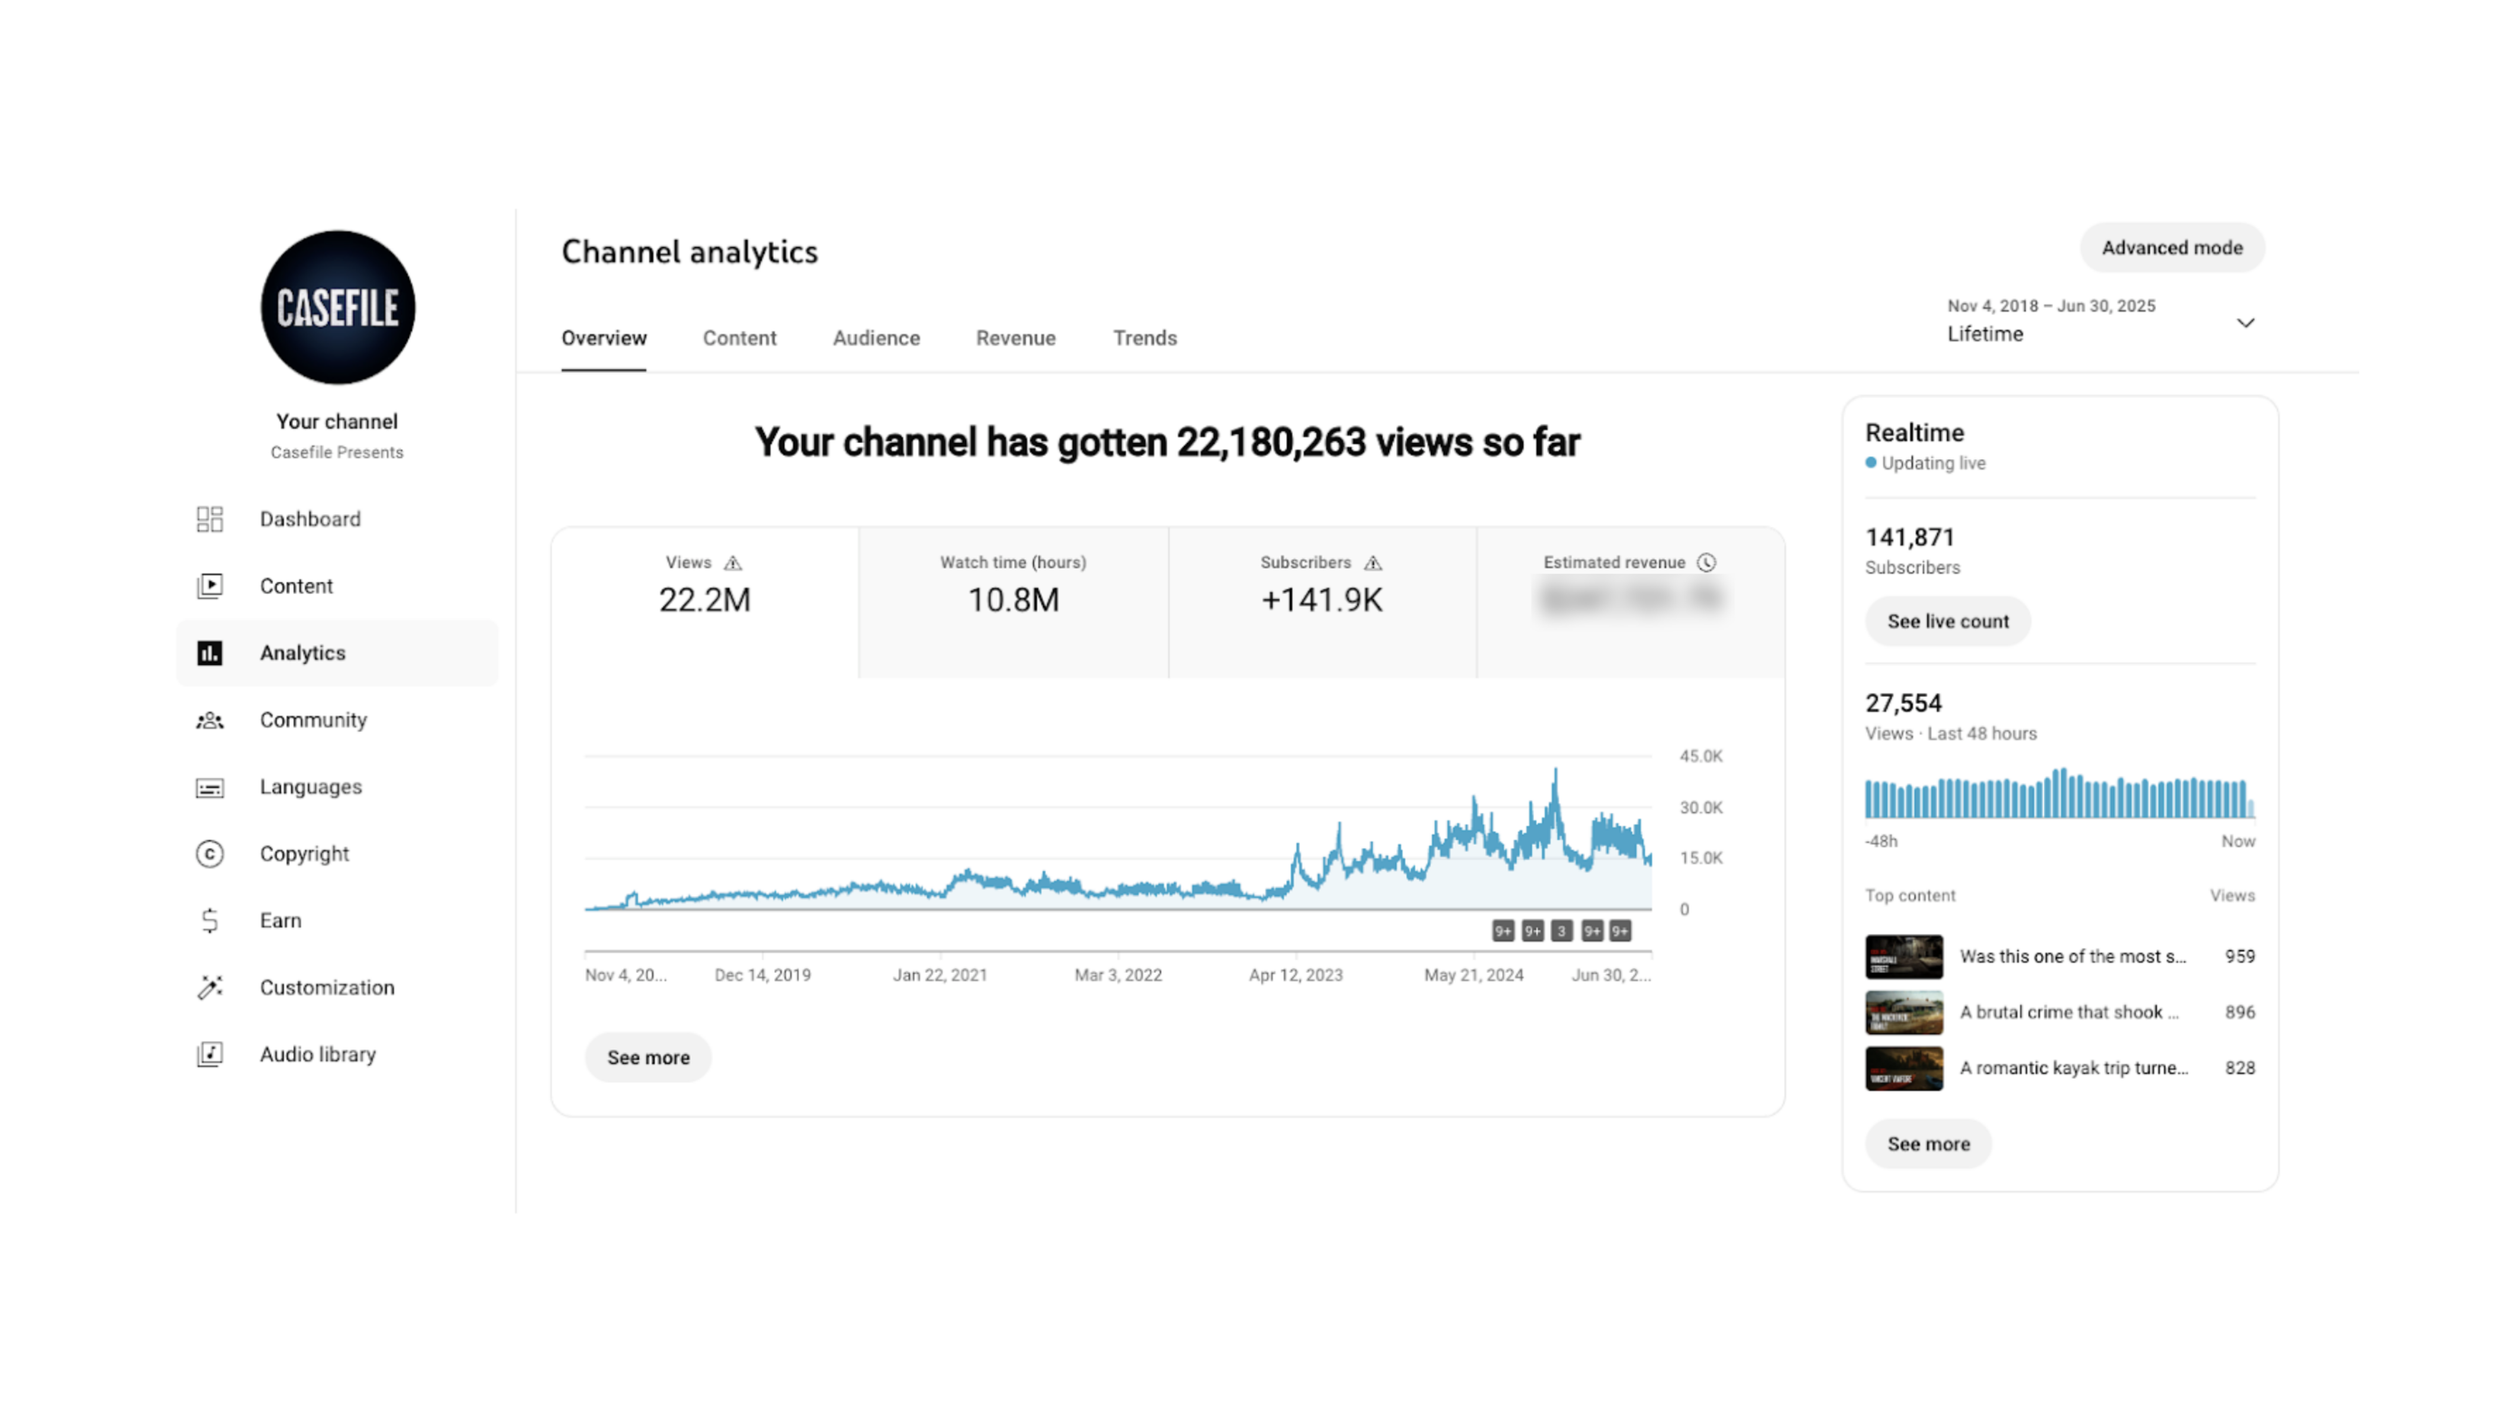Switch to the Audience tab

click(876, 338)
